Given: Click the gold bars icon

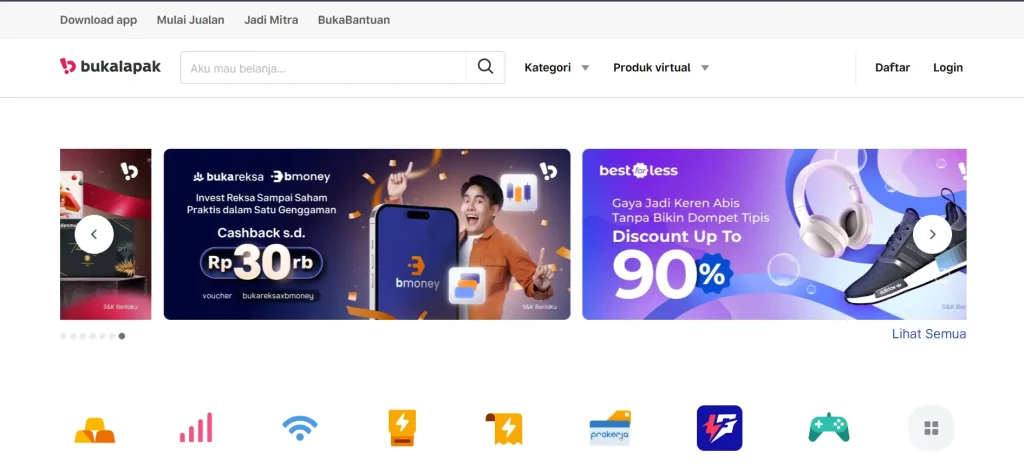Looking at the screenshot, I should tap(95, 430).
